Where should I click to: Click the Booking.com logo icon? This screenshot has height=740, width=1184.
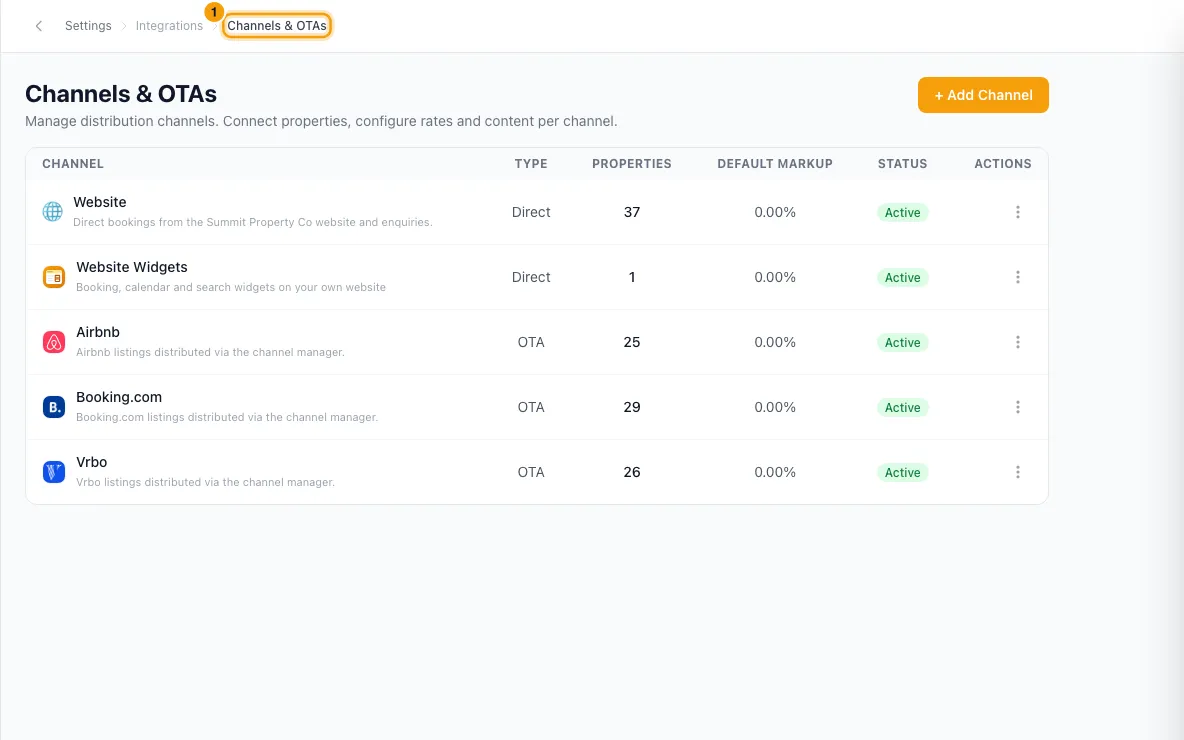tap(54, 407)
